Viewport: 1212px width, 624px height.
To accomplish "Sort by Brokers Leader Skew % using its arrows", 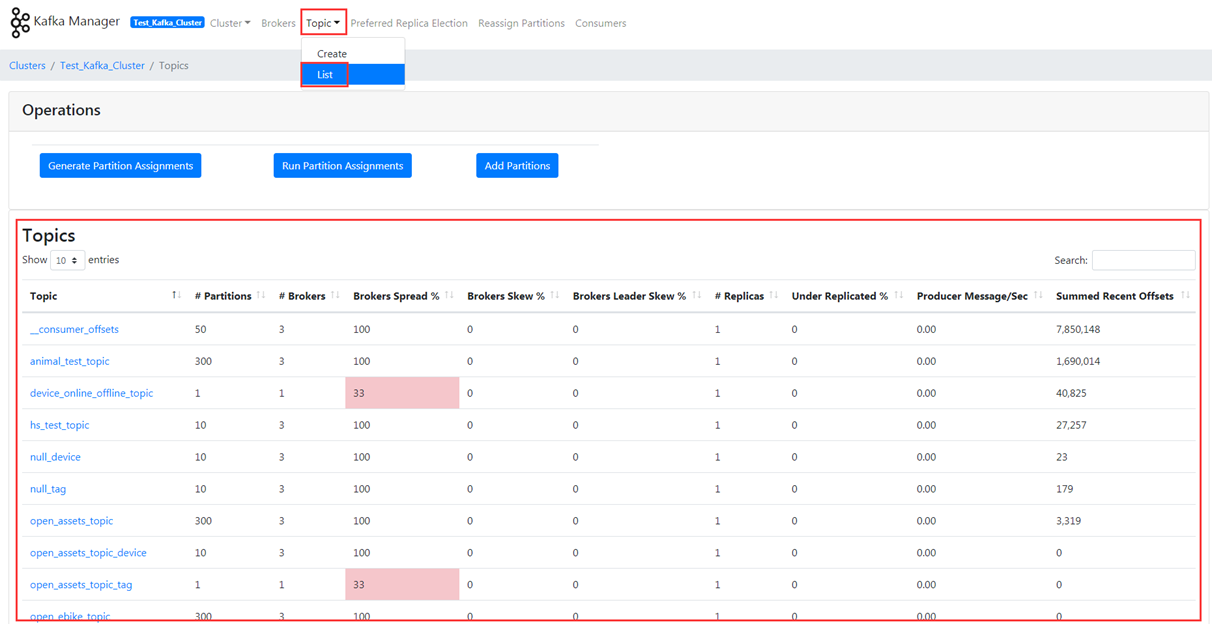I will coord(696,296).
